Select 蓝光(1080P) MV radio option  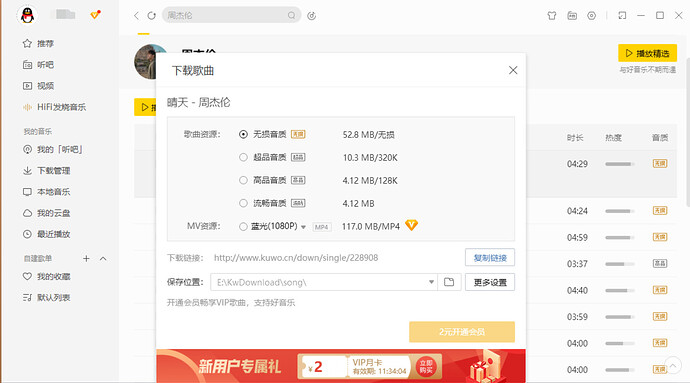[x=243, y=226]
